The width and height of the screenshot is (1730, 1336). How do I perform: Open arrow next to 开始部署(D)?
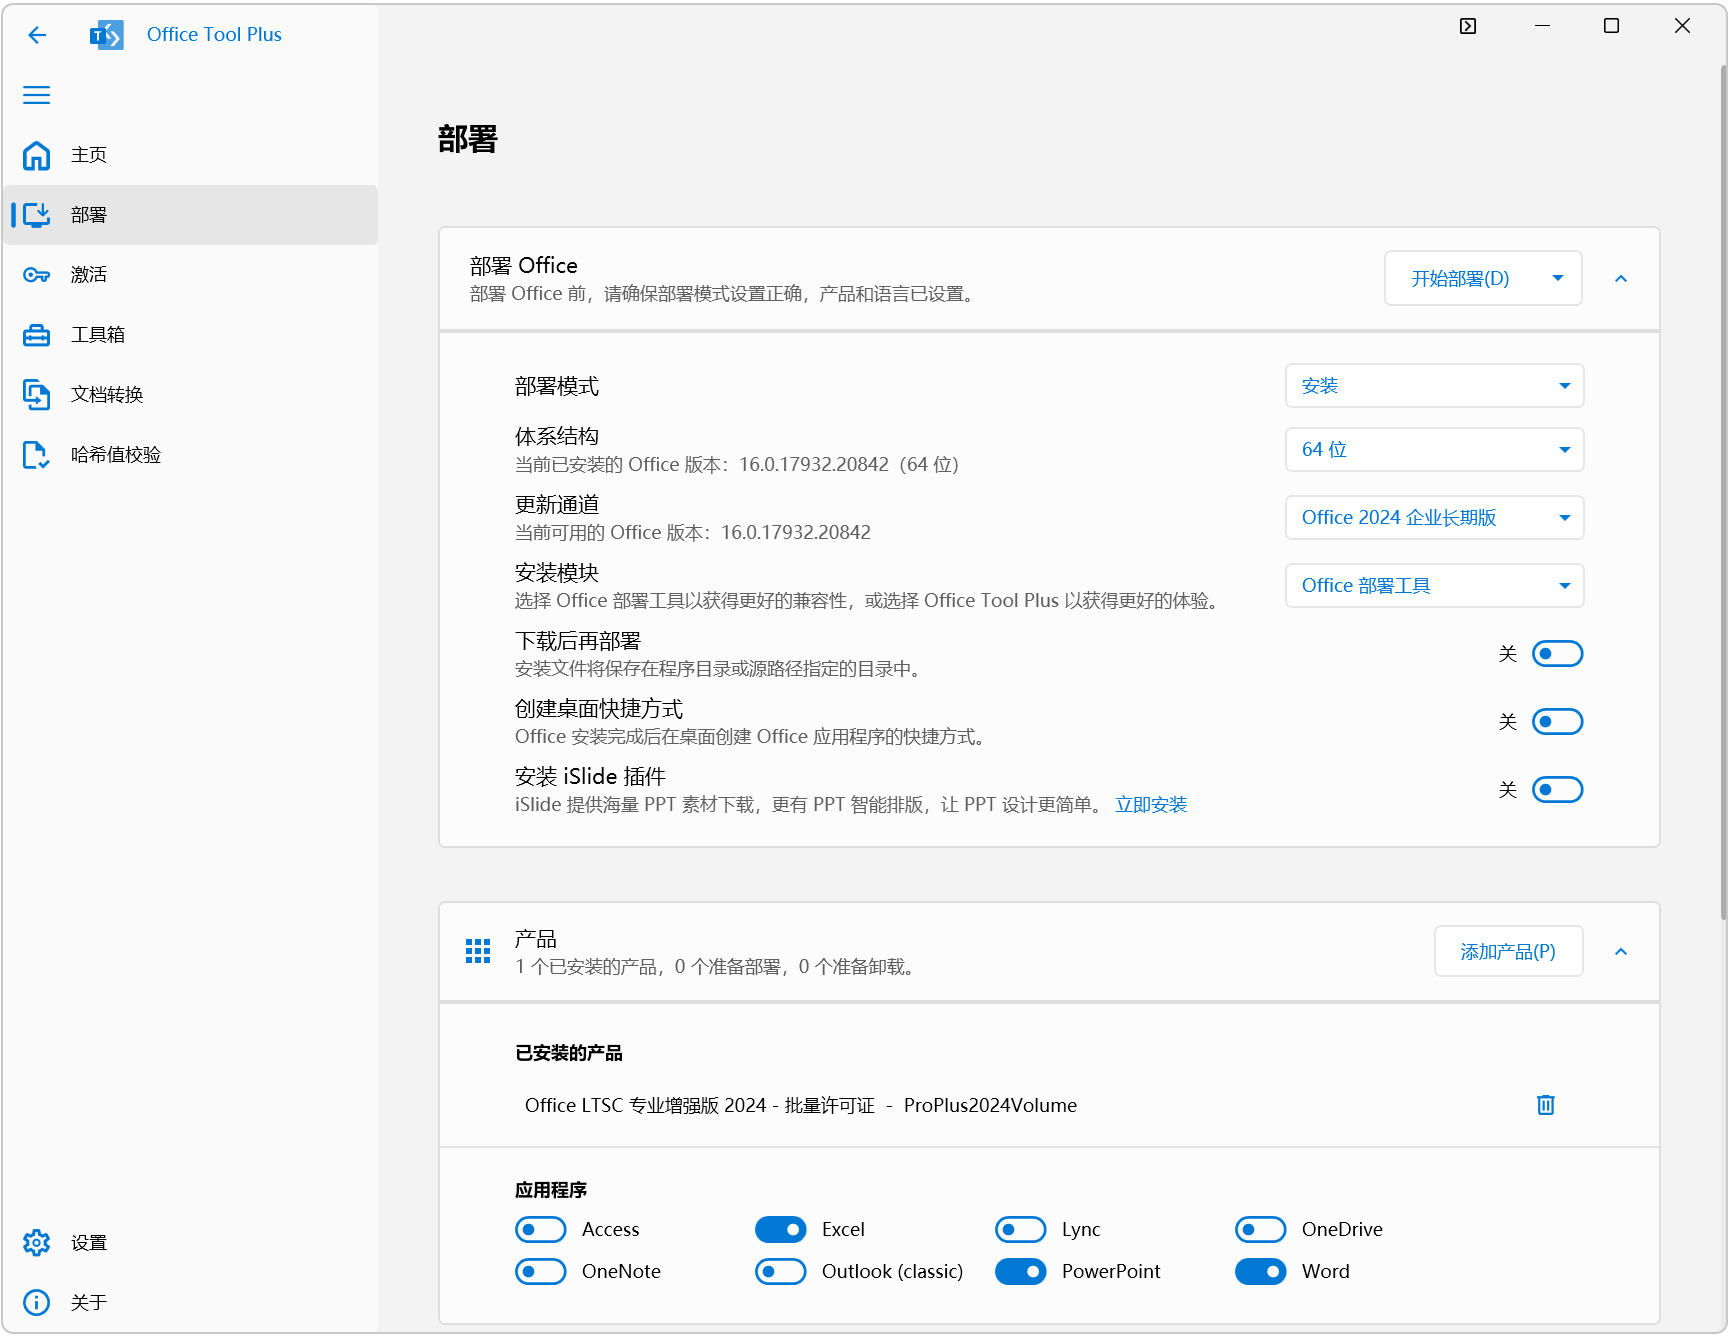pyautogui.click(x=1558, y=279)
